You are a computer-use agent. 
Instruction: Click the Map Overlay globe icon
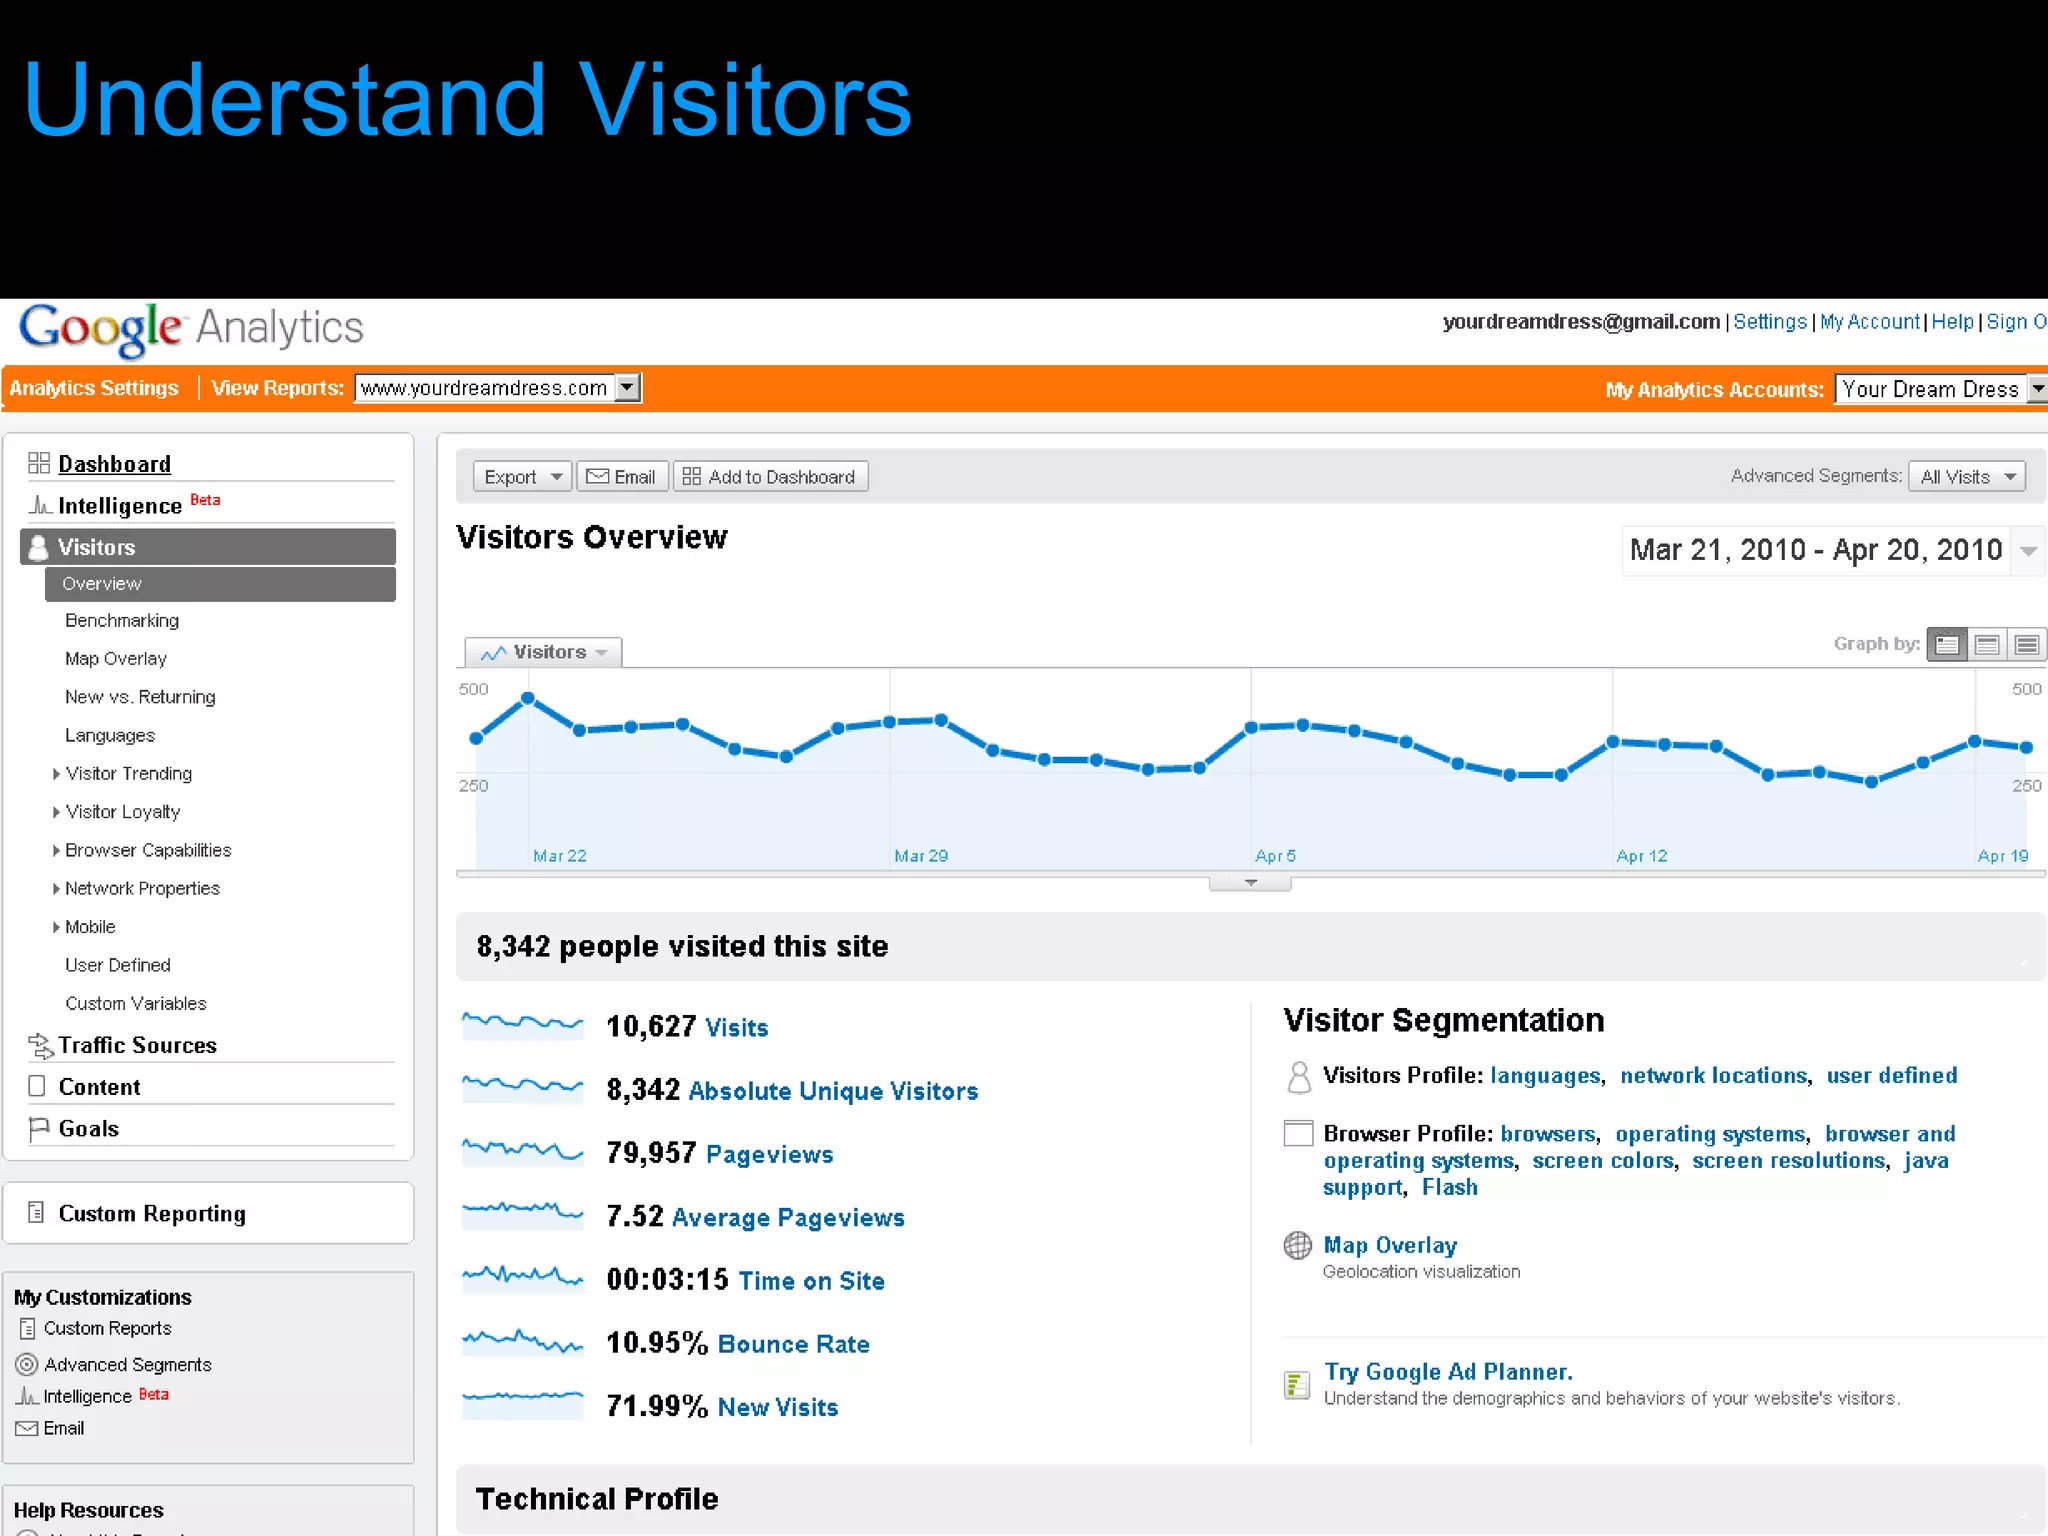point(1297,1245)
